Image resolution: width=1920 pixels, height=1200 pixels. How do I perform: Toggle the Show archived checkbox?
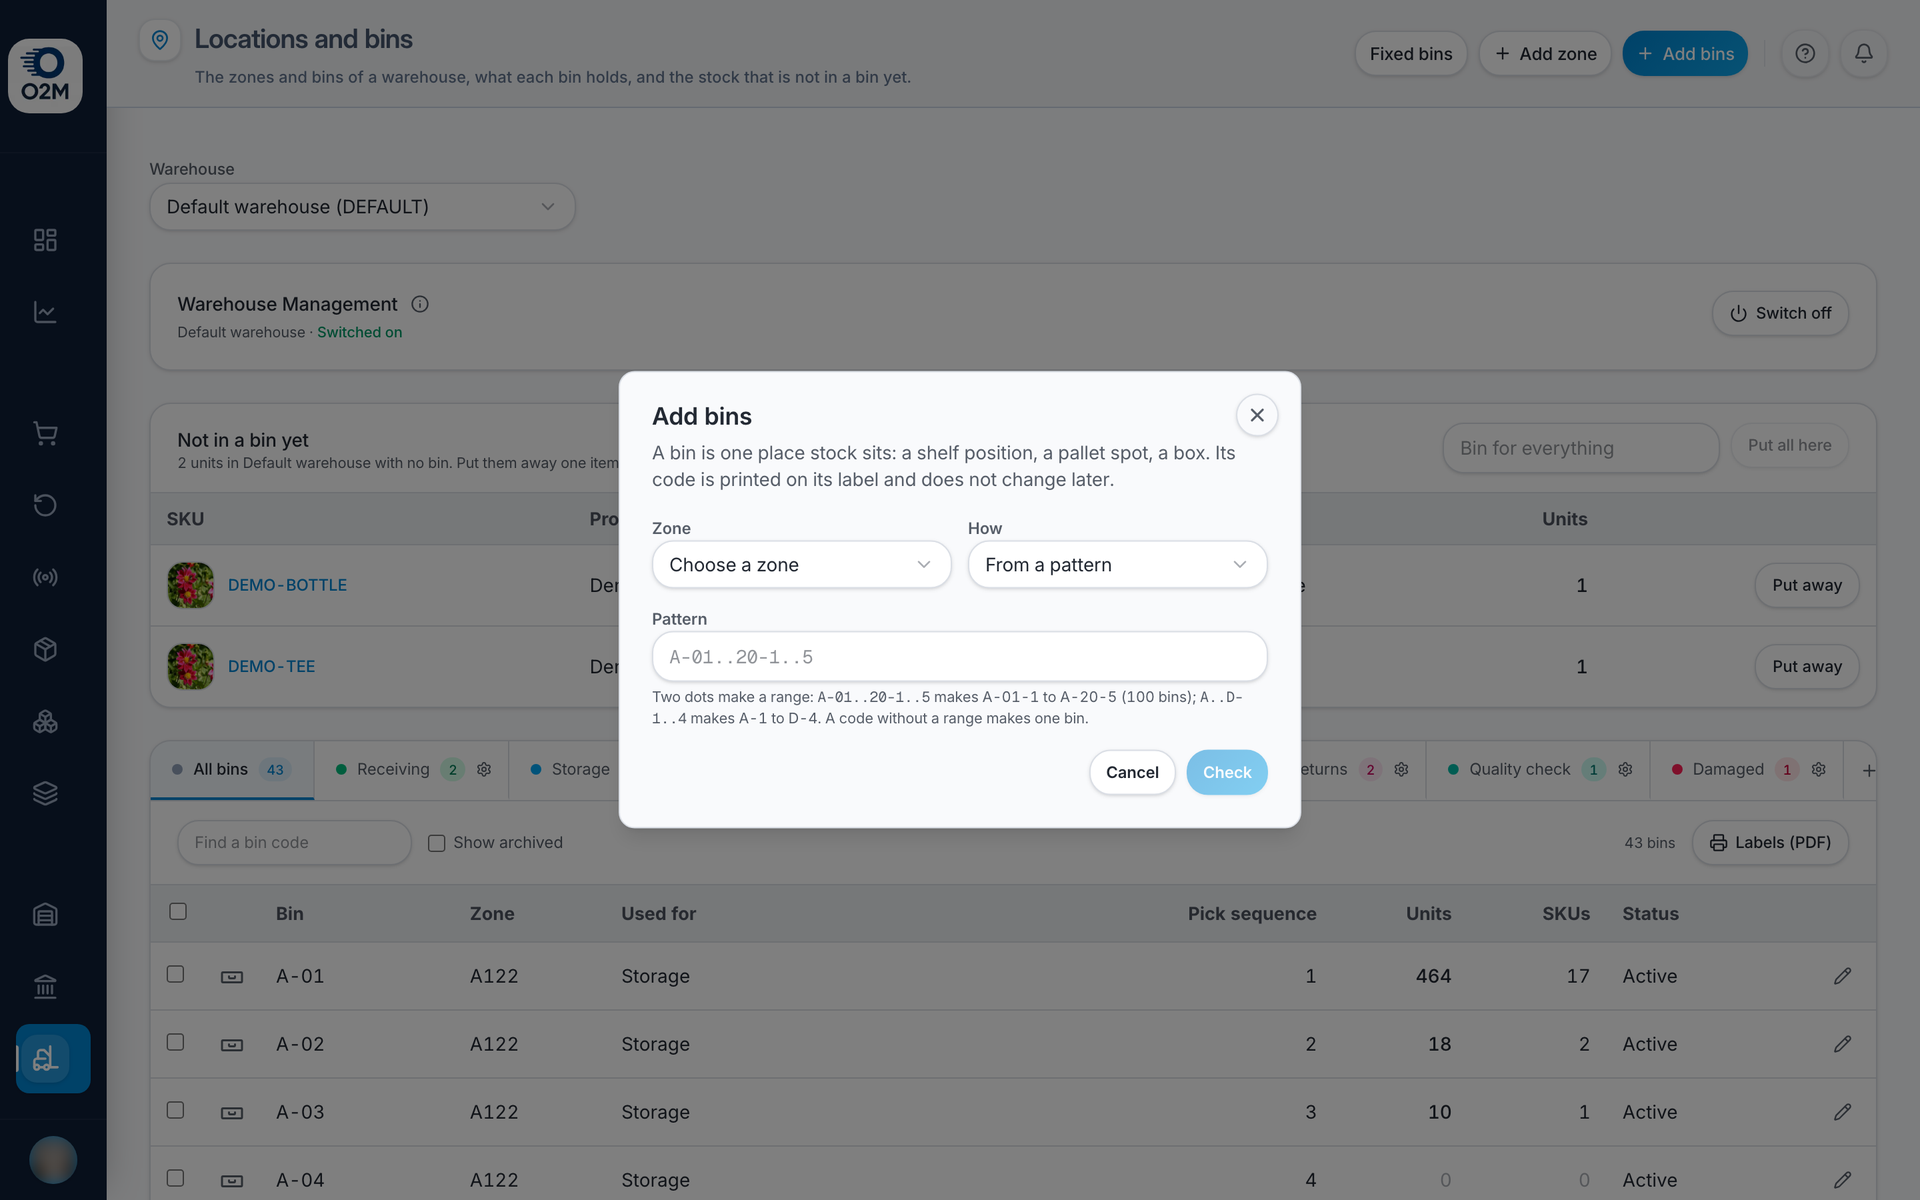click(436, 843)
